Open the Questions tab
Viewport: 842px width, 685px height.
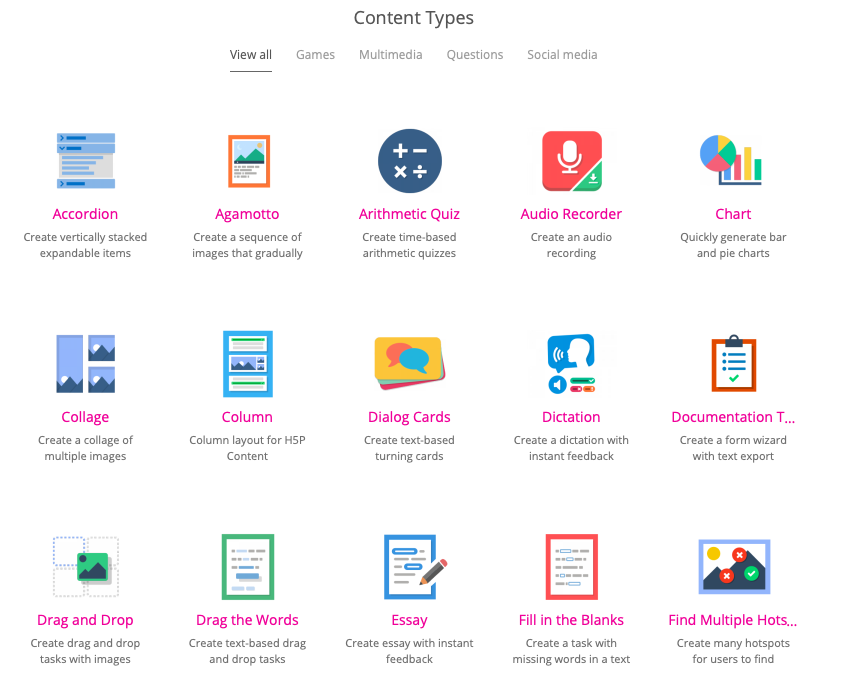(474, 55)
